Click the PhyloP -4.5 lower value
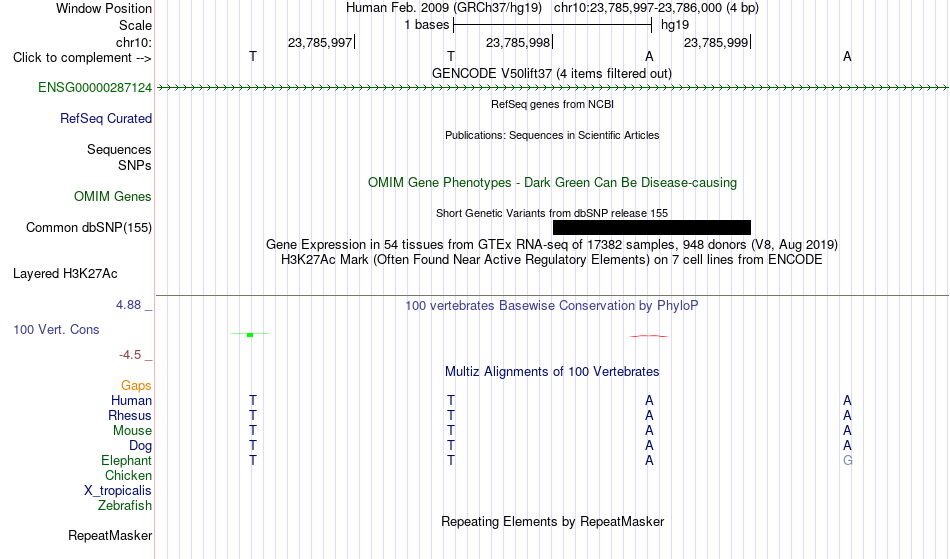This screenshot has width=950, height=559. (x=130, y=355)
